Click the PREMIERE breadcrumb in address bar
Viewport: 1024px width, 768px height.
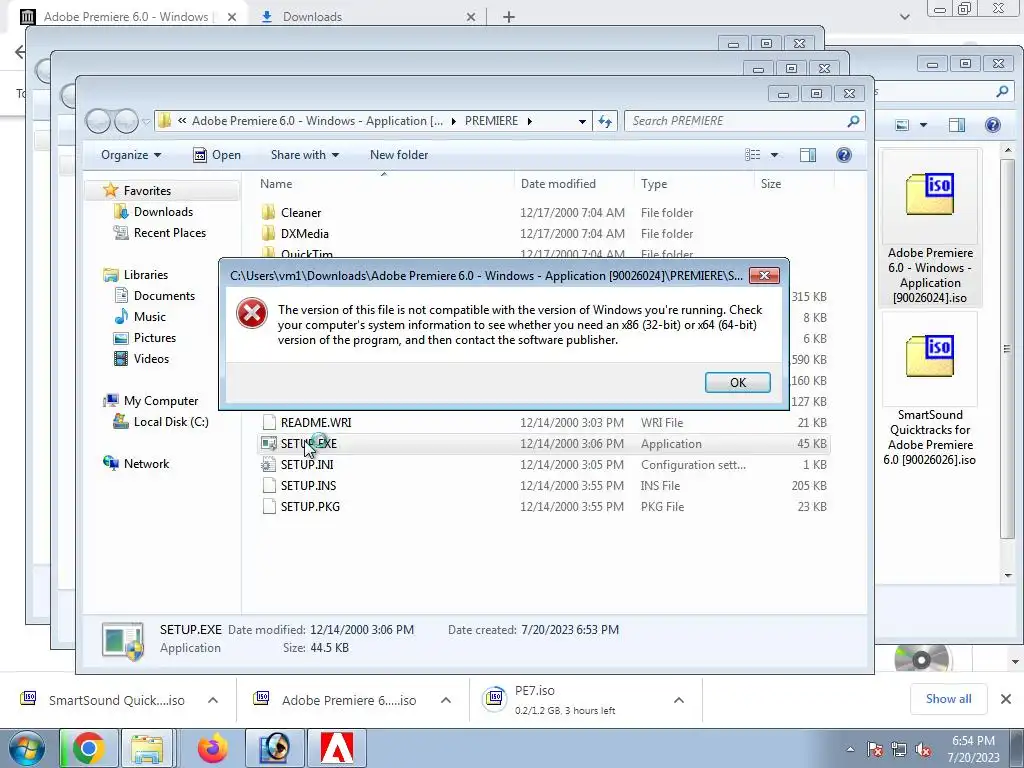pyautogui.click(x=491, y=121)
